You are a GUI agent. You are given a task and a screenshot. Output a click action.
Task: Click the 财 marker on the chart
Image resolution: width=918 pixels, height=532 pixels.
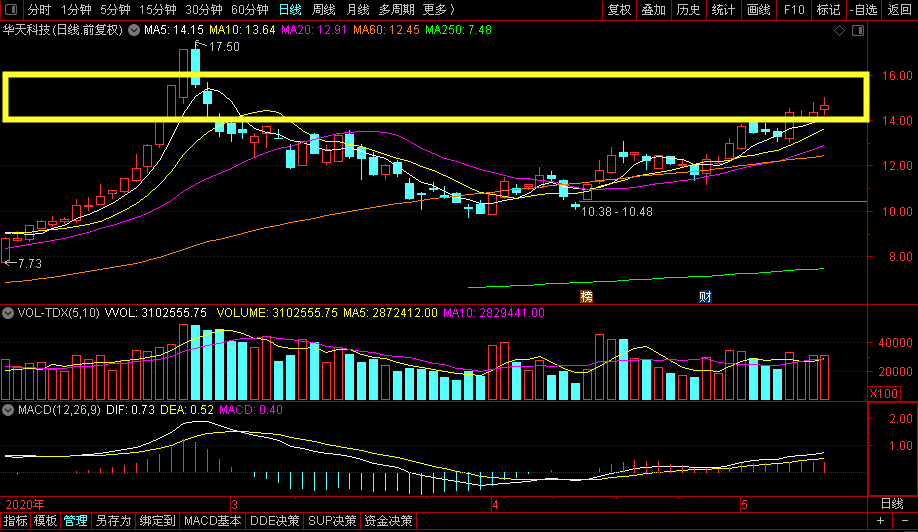pyautogui.click(x=705, y=297)
